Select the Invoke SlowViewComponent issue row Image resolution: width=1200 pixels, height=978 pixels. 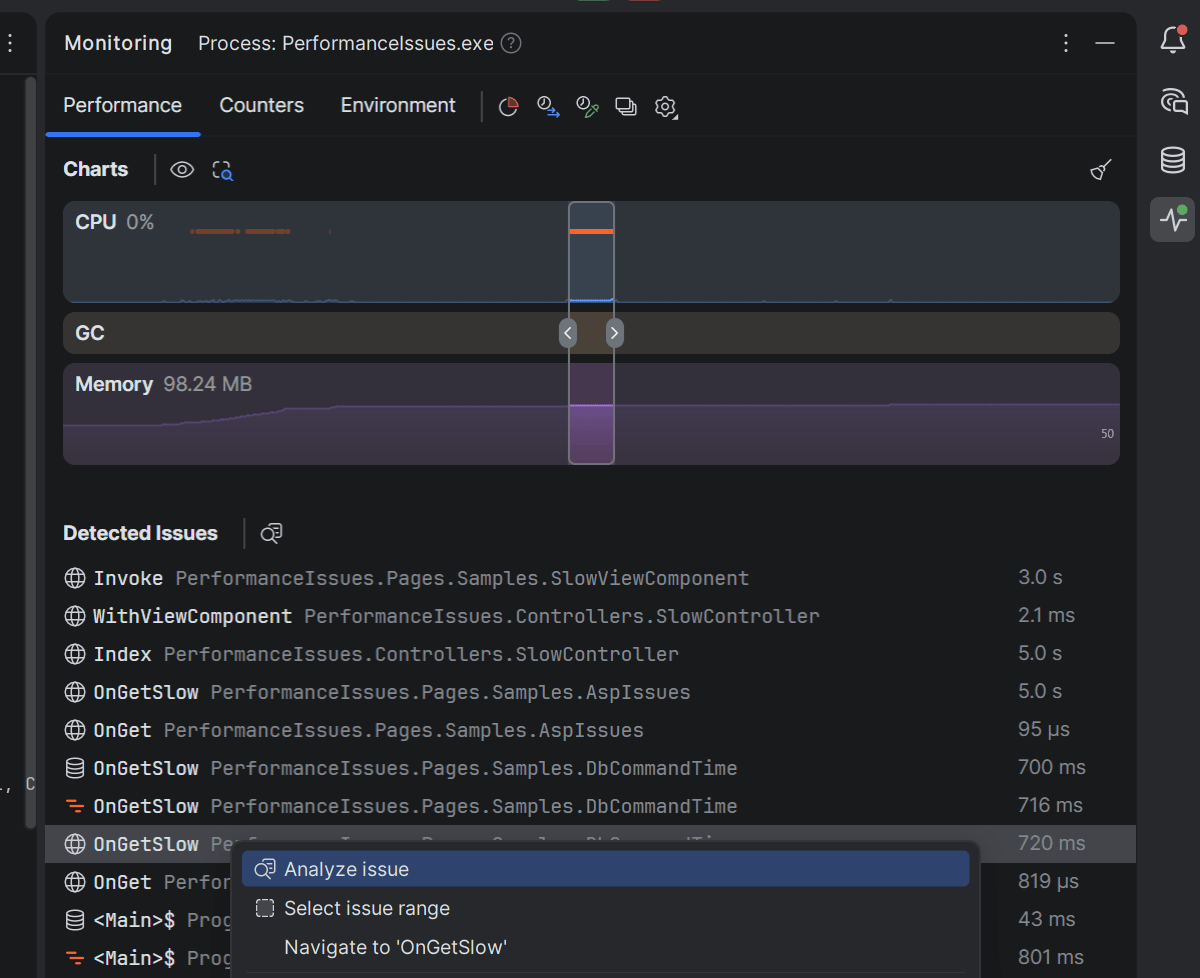pyautogui.click(x=420, y=578)
